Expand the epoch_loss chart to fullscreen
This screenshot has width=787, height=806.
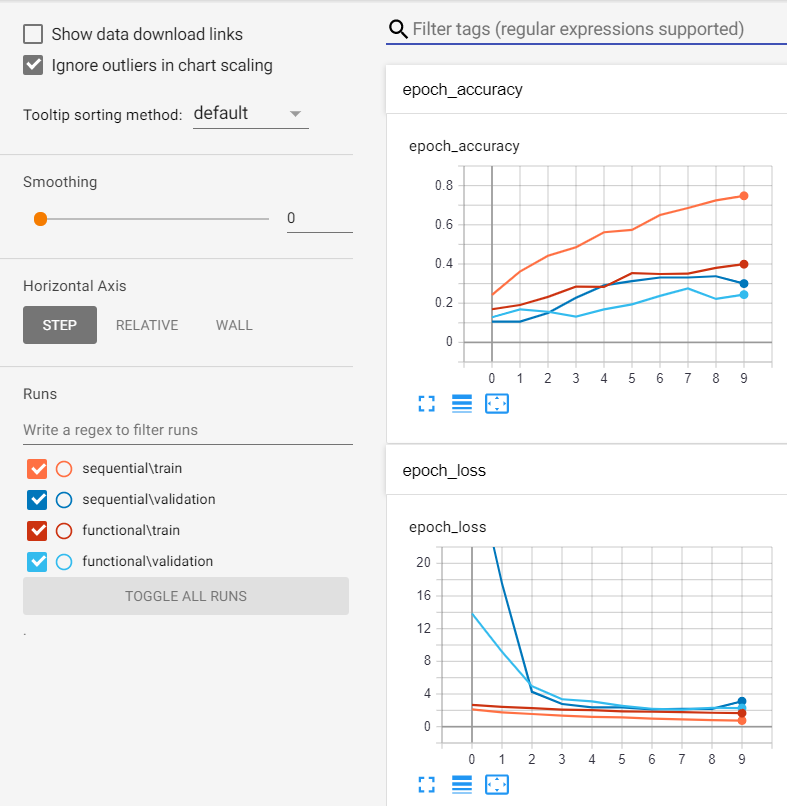426,784
